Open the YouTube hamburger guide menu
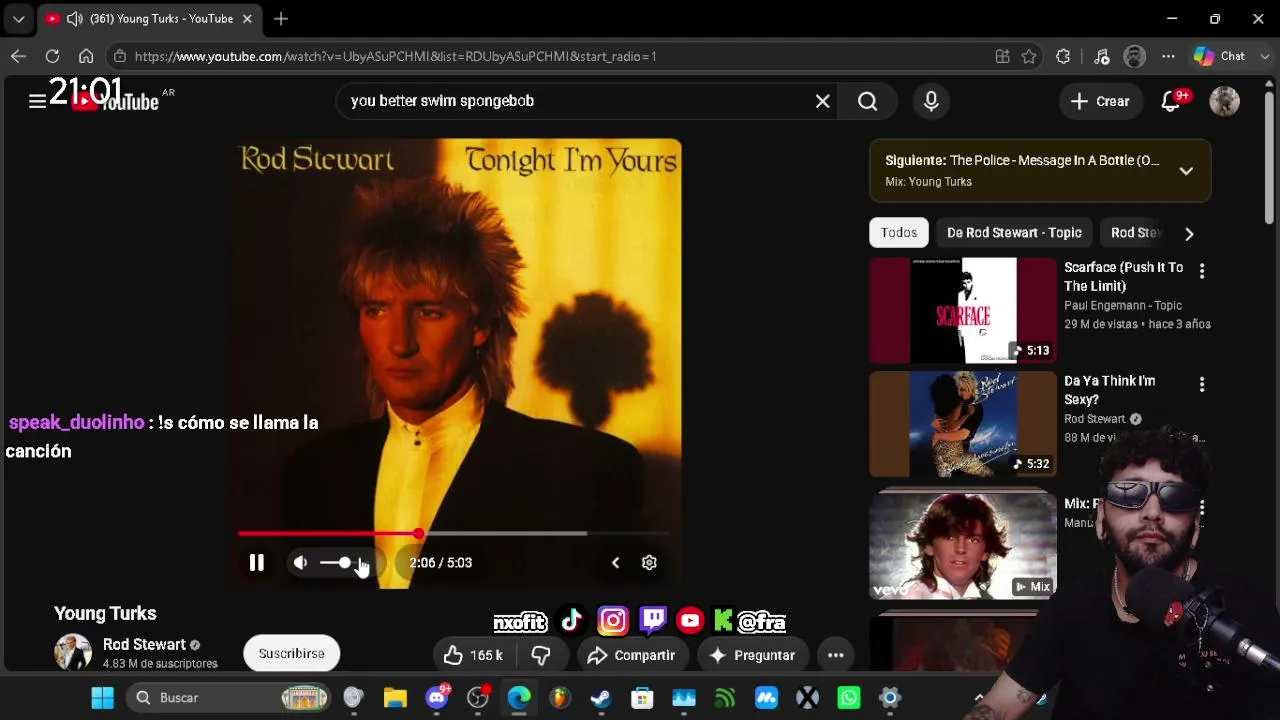Screen dimensions: 1280x720 point(37,101)
